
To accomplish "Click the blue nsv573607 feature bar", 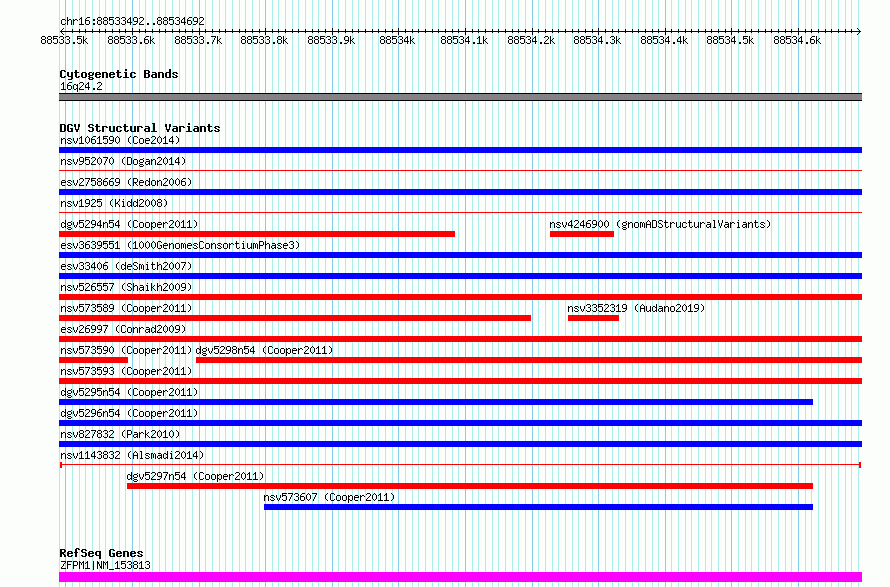I will (x=538, y=507).
